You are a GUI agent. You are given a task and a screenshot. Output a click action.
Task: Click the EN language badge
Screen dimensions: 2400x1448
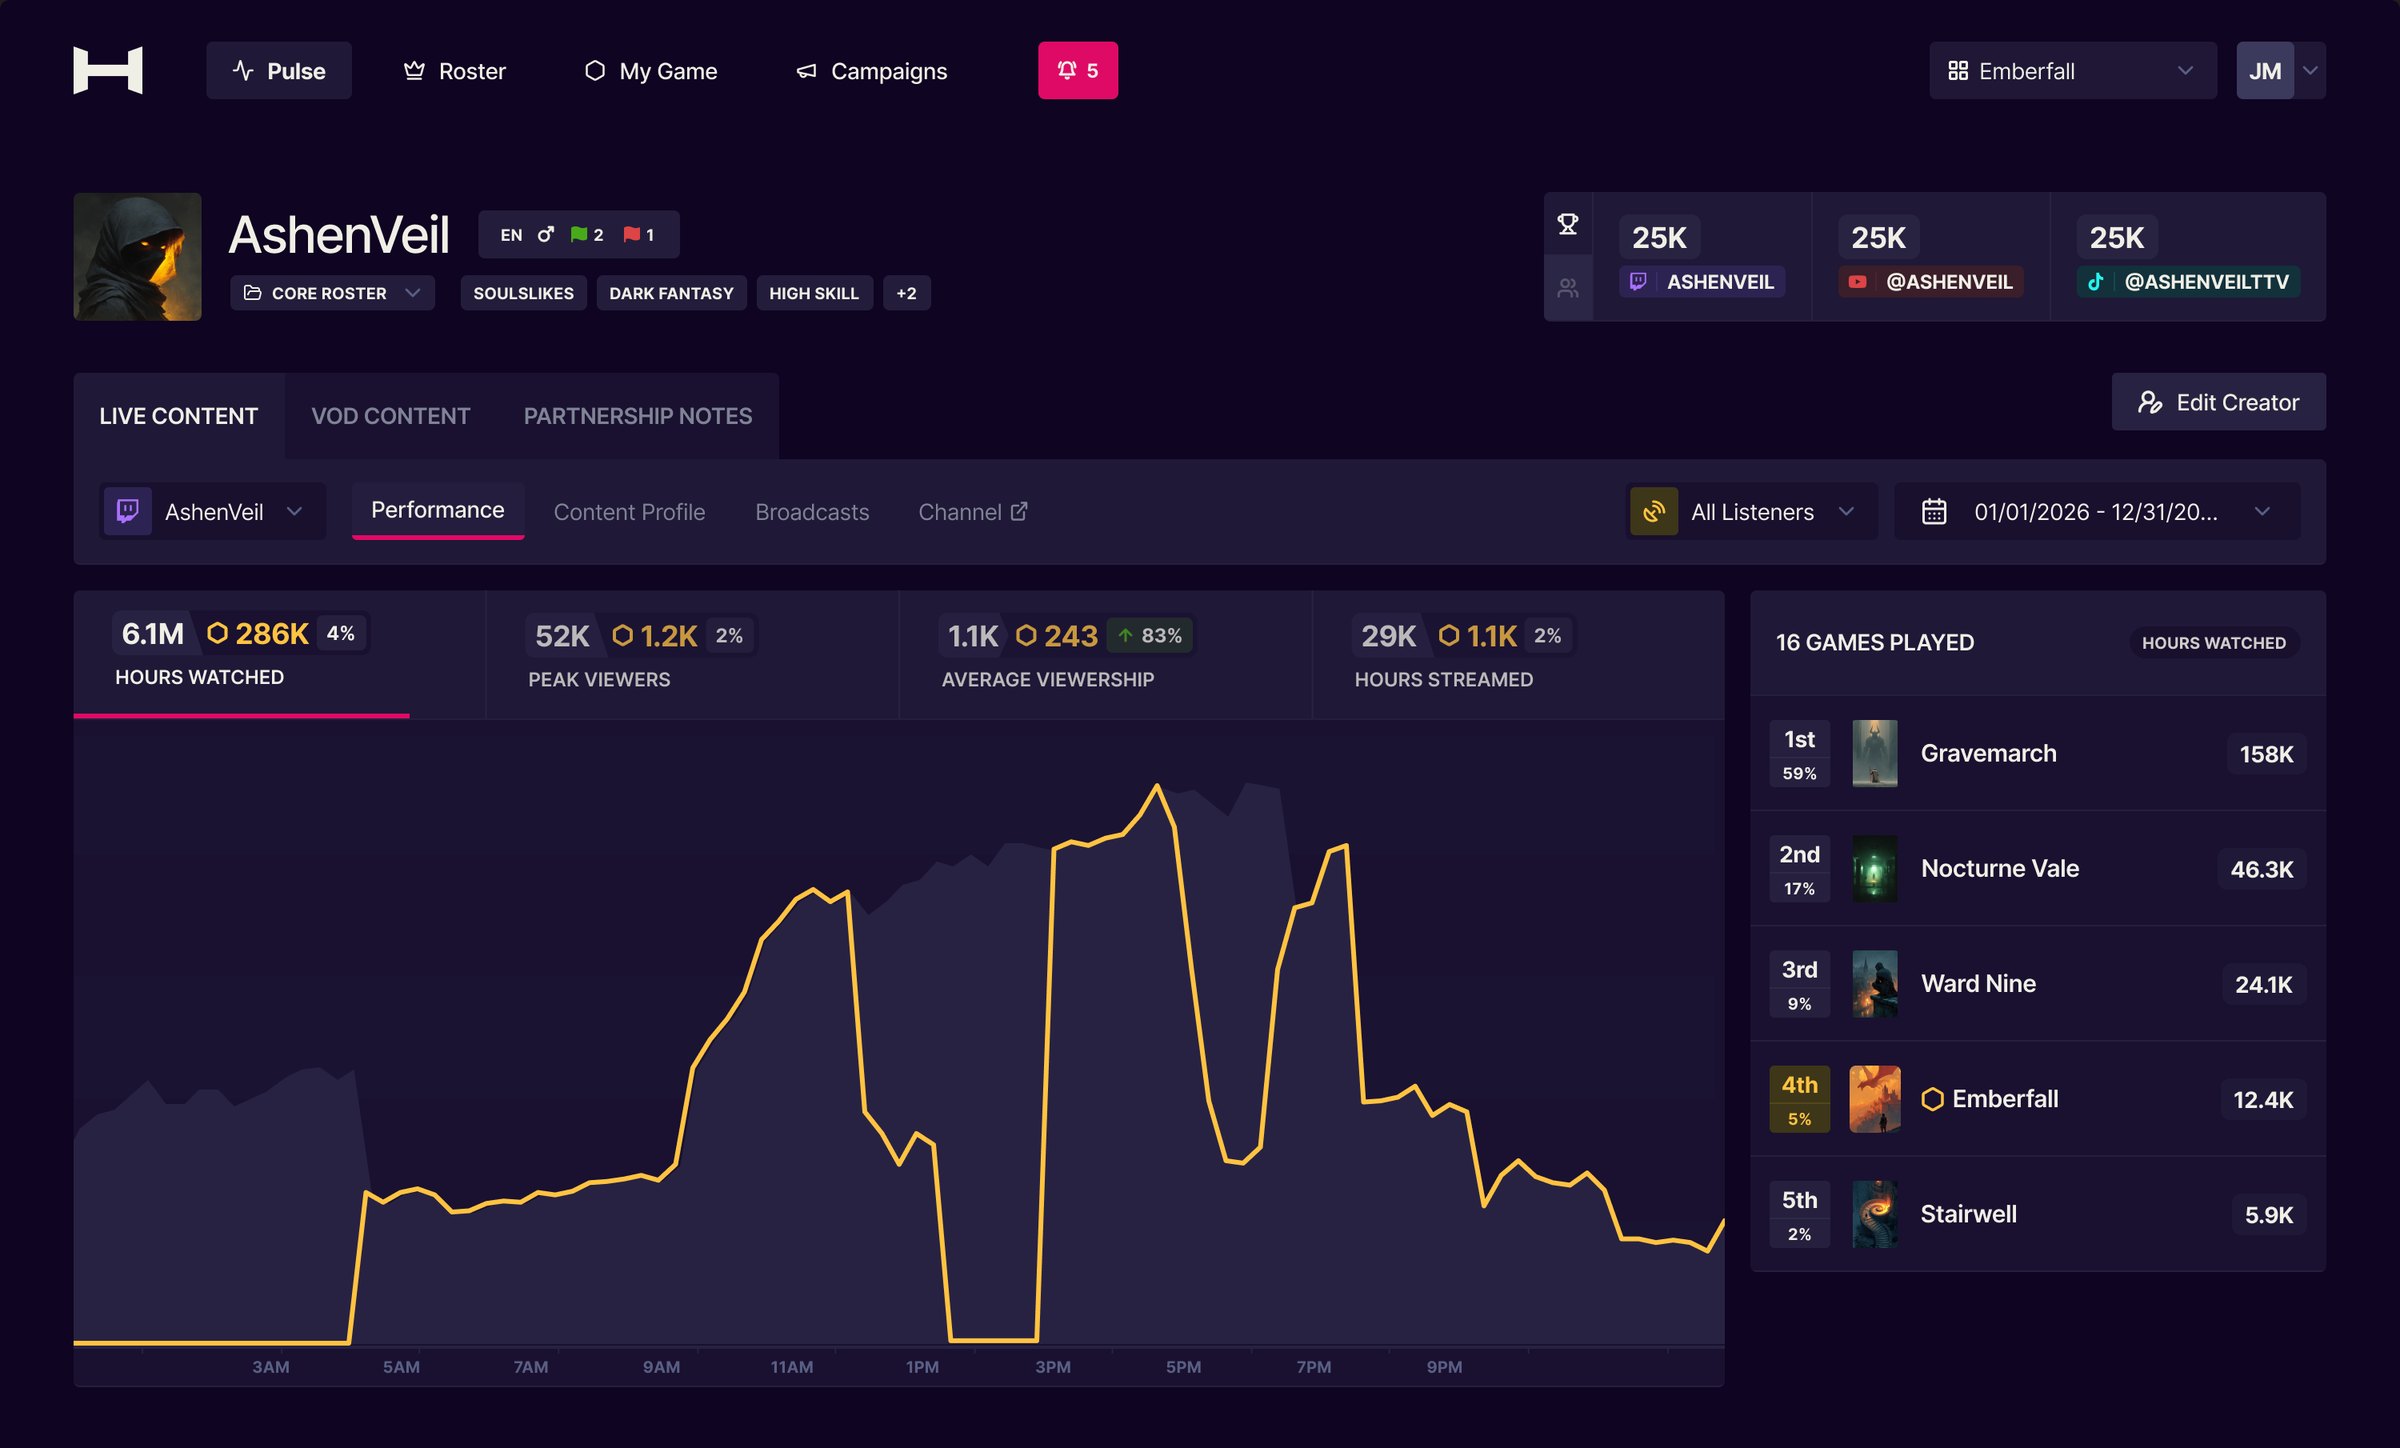coord(511,235)
